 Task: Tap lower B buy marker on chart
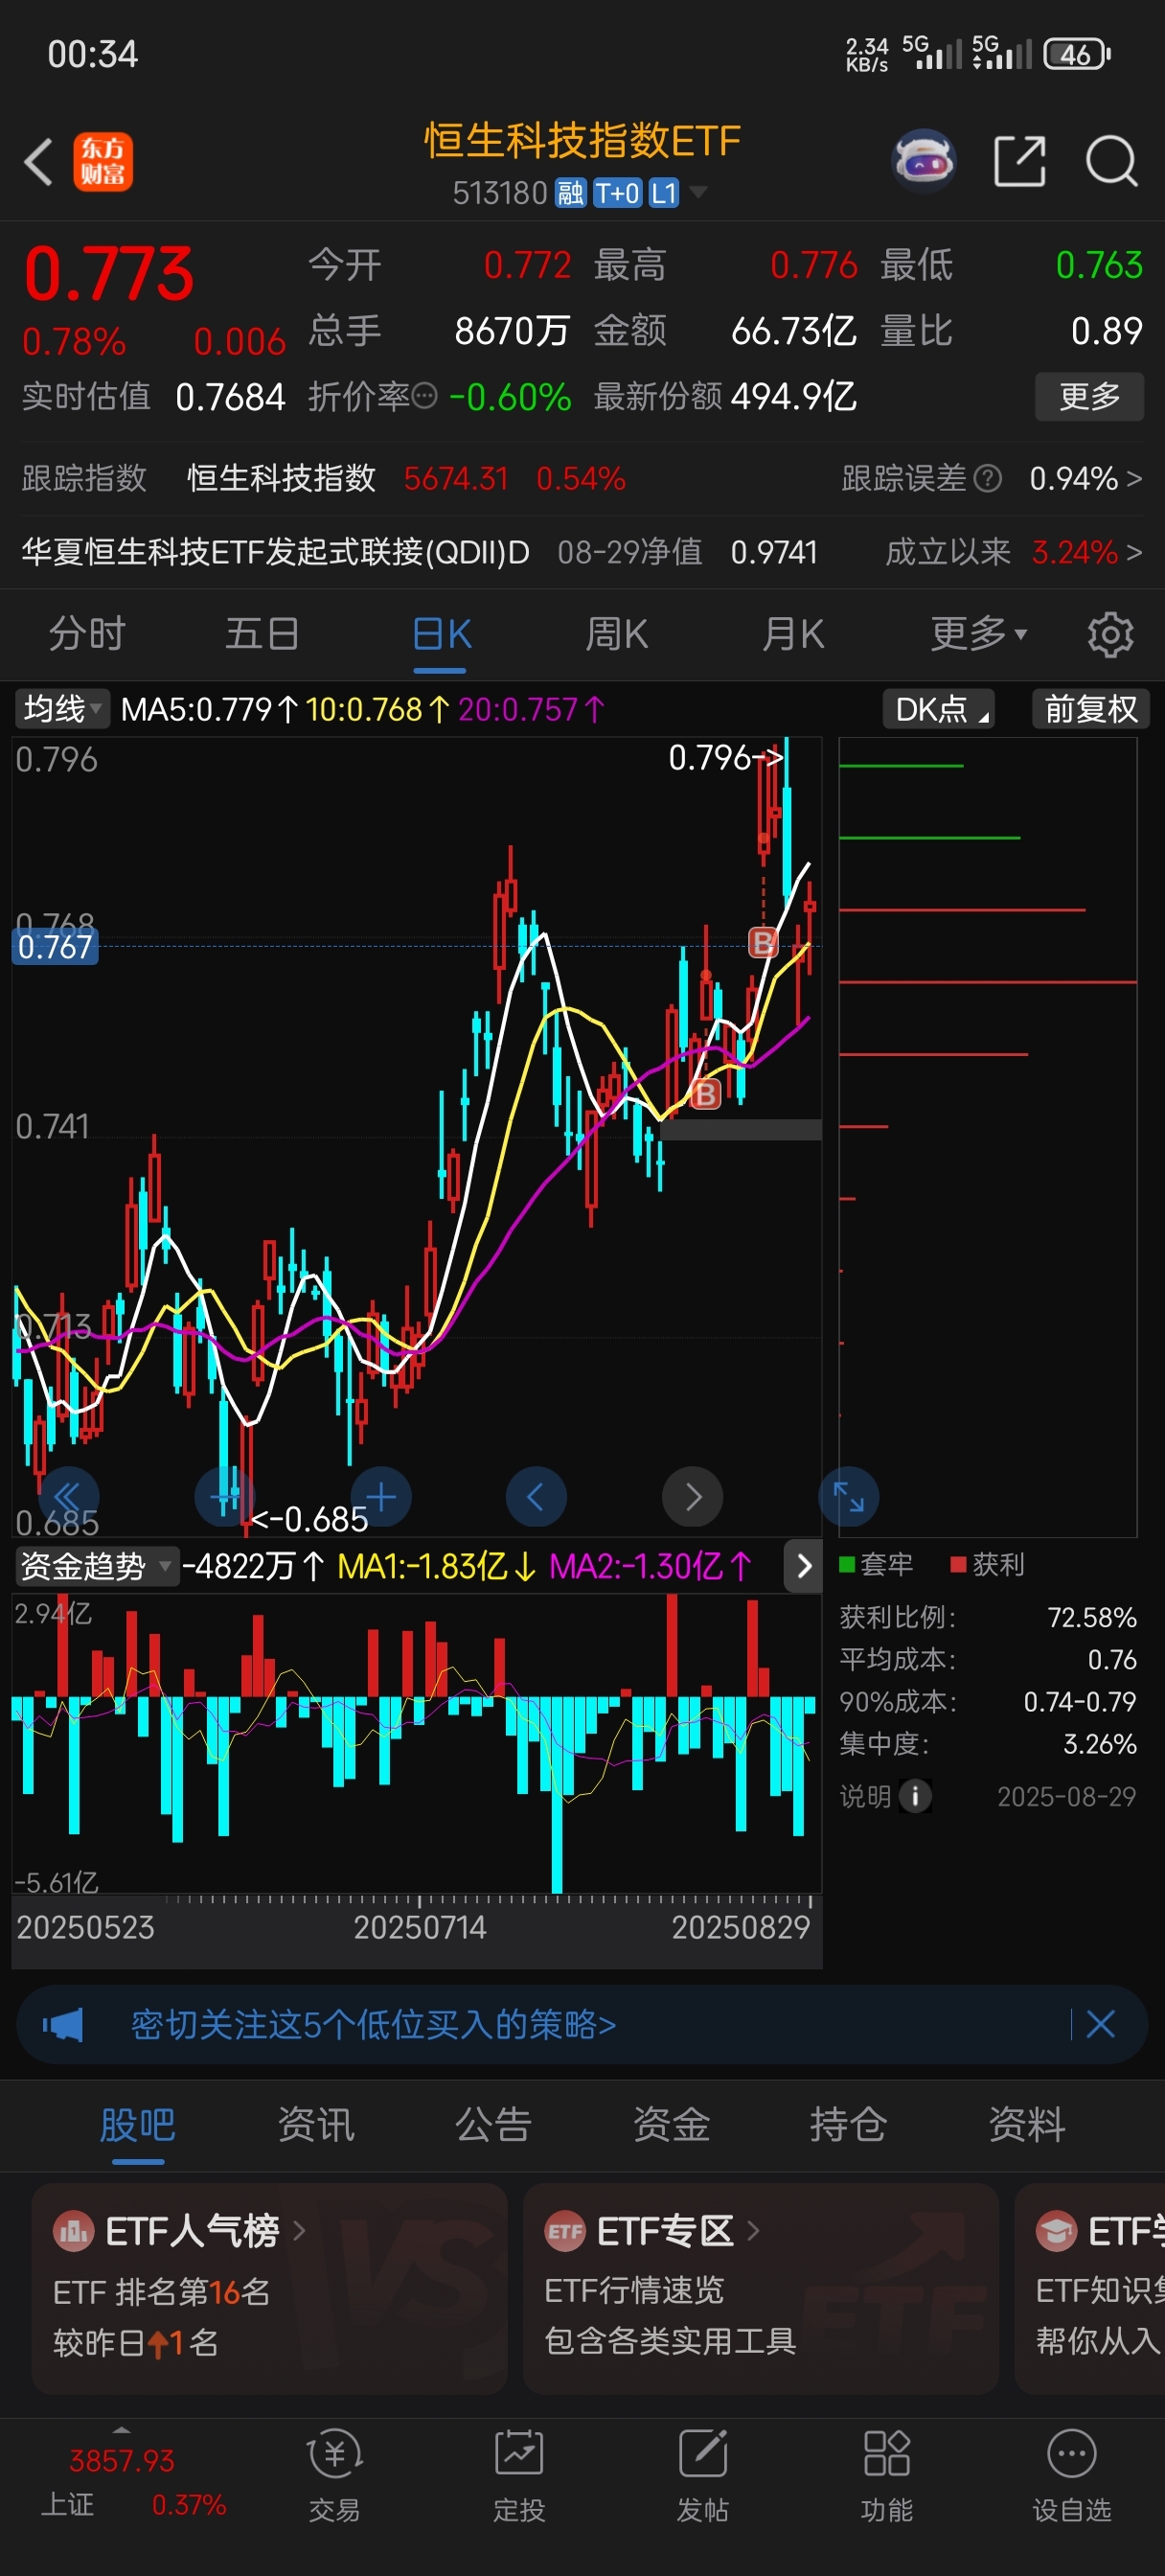[705, 1094]
